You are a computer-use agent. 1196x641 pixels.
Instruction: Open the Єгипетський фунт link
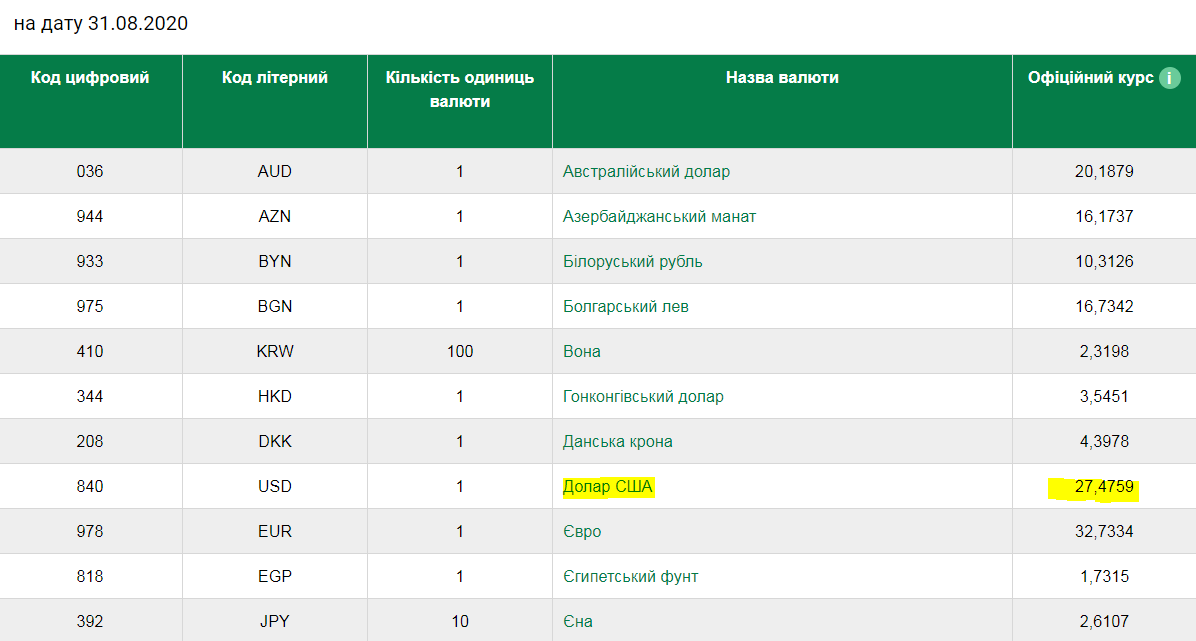coord(630,576)
